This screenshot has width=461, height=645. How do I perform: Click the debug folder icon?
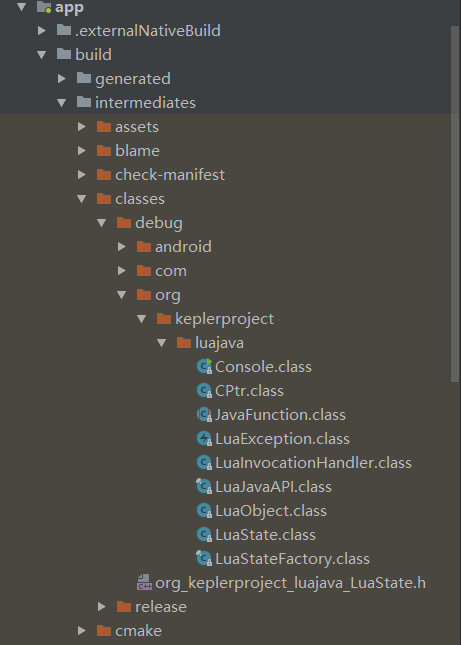point(124,222)
